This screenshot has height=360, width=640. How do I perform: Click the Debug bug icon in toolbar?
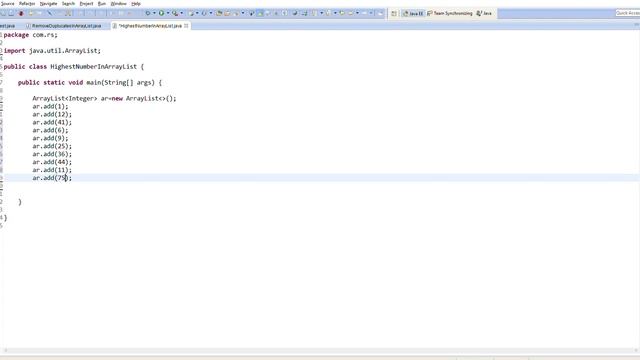click(x=148, y=13)
